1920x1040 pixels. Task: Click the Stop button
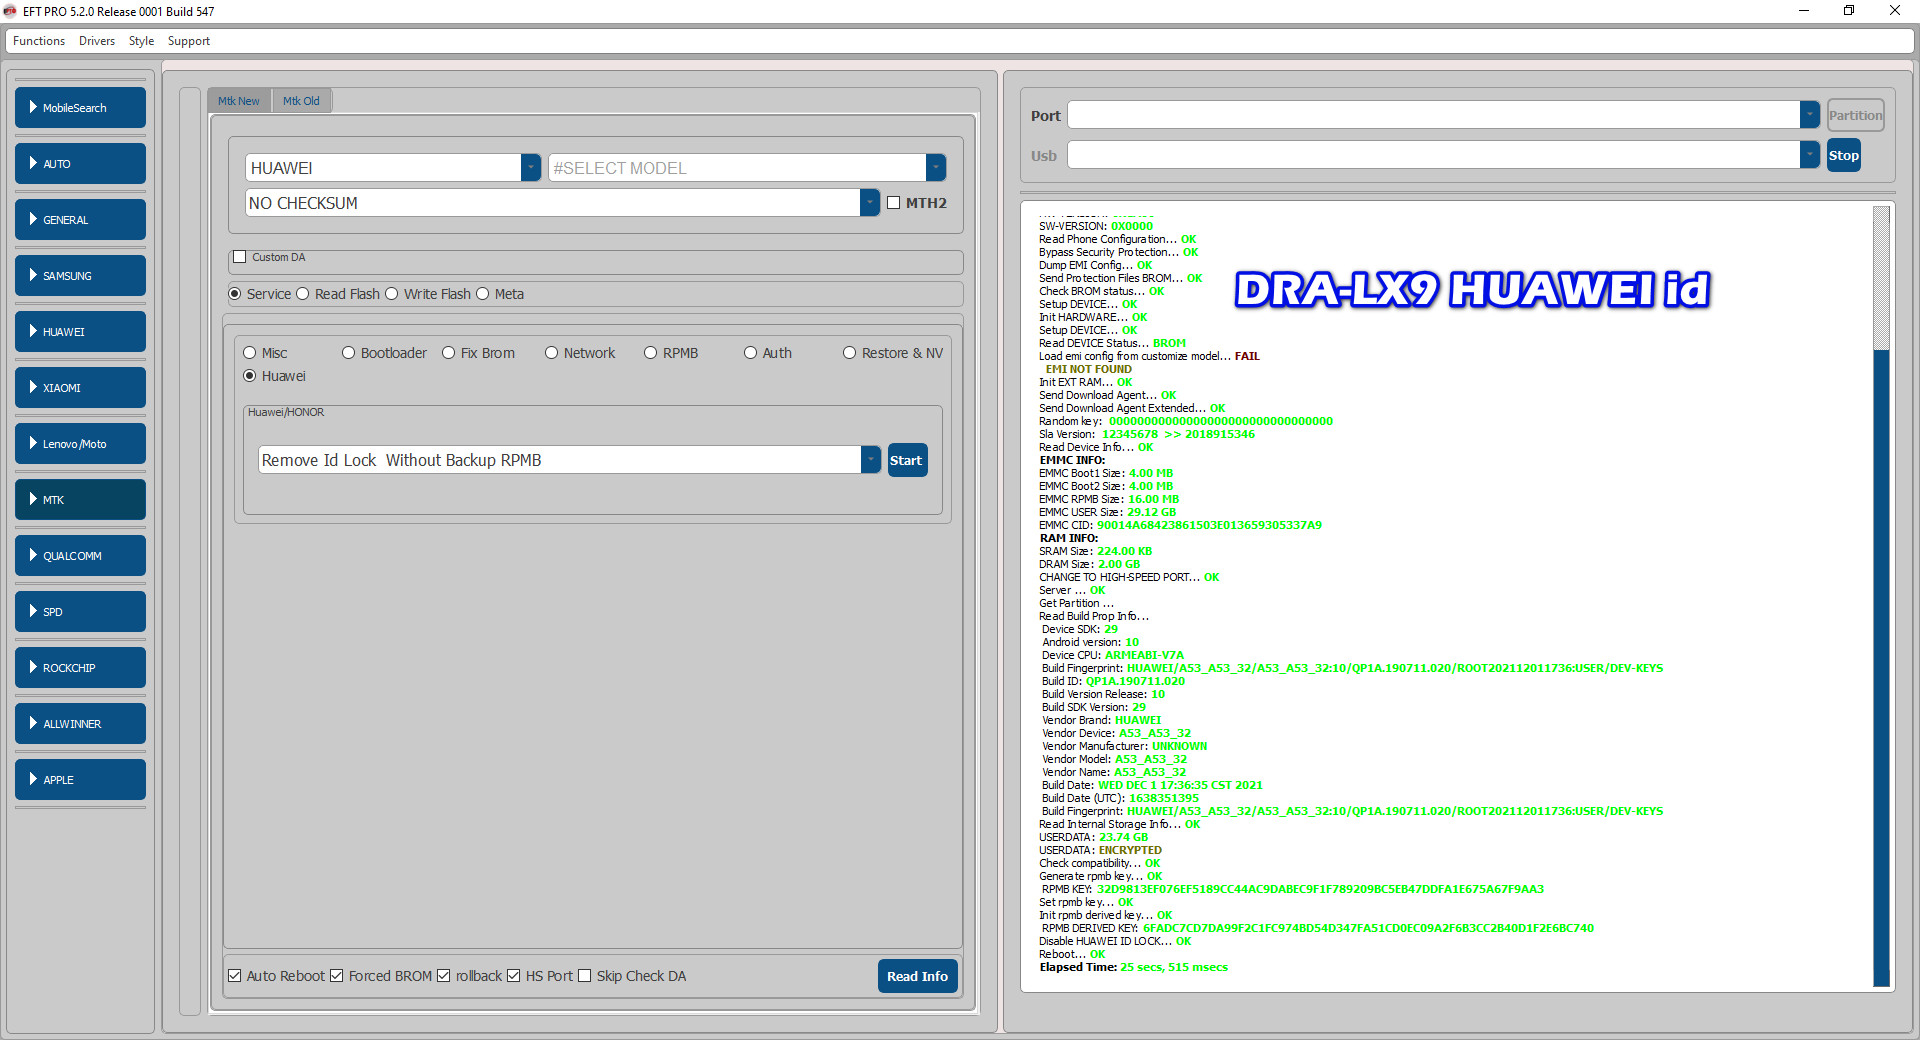(1843, 155)
